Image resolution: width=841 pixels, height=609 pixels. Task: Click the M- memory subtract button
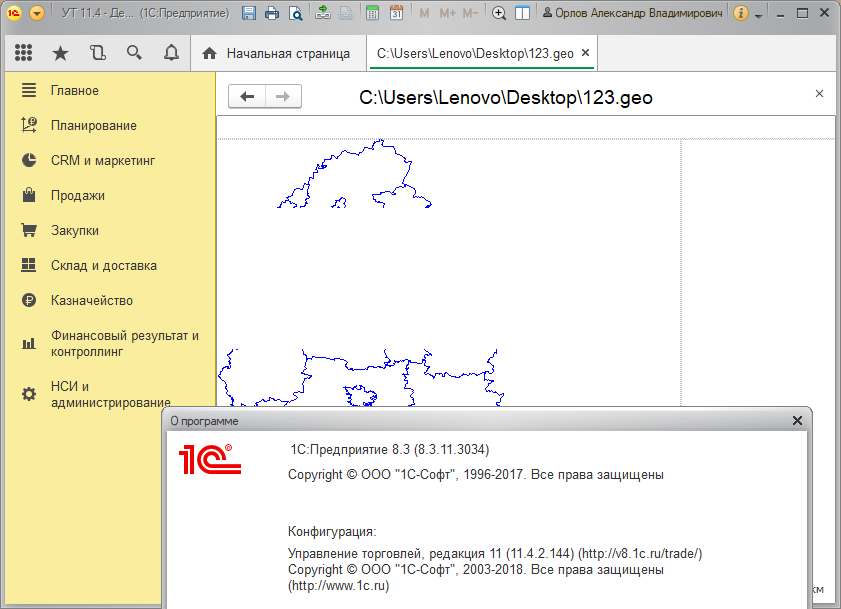(470, 13)
